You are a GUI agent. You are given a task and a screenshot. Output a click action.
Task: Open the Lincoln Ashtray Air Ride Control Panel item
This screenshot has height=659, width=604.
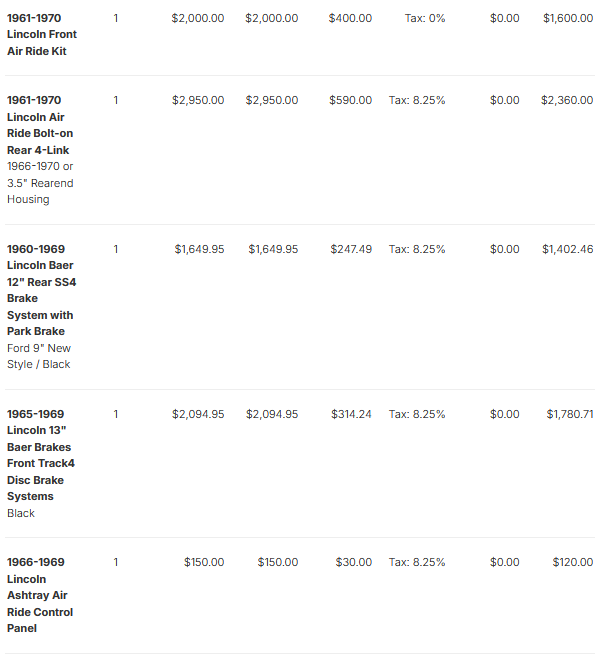pyautogui.click(x=40, y=595)
